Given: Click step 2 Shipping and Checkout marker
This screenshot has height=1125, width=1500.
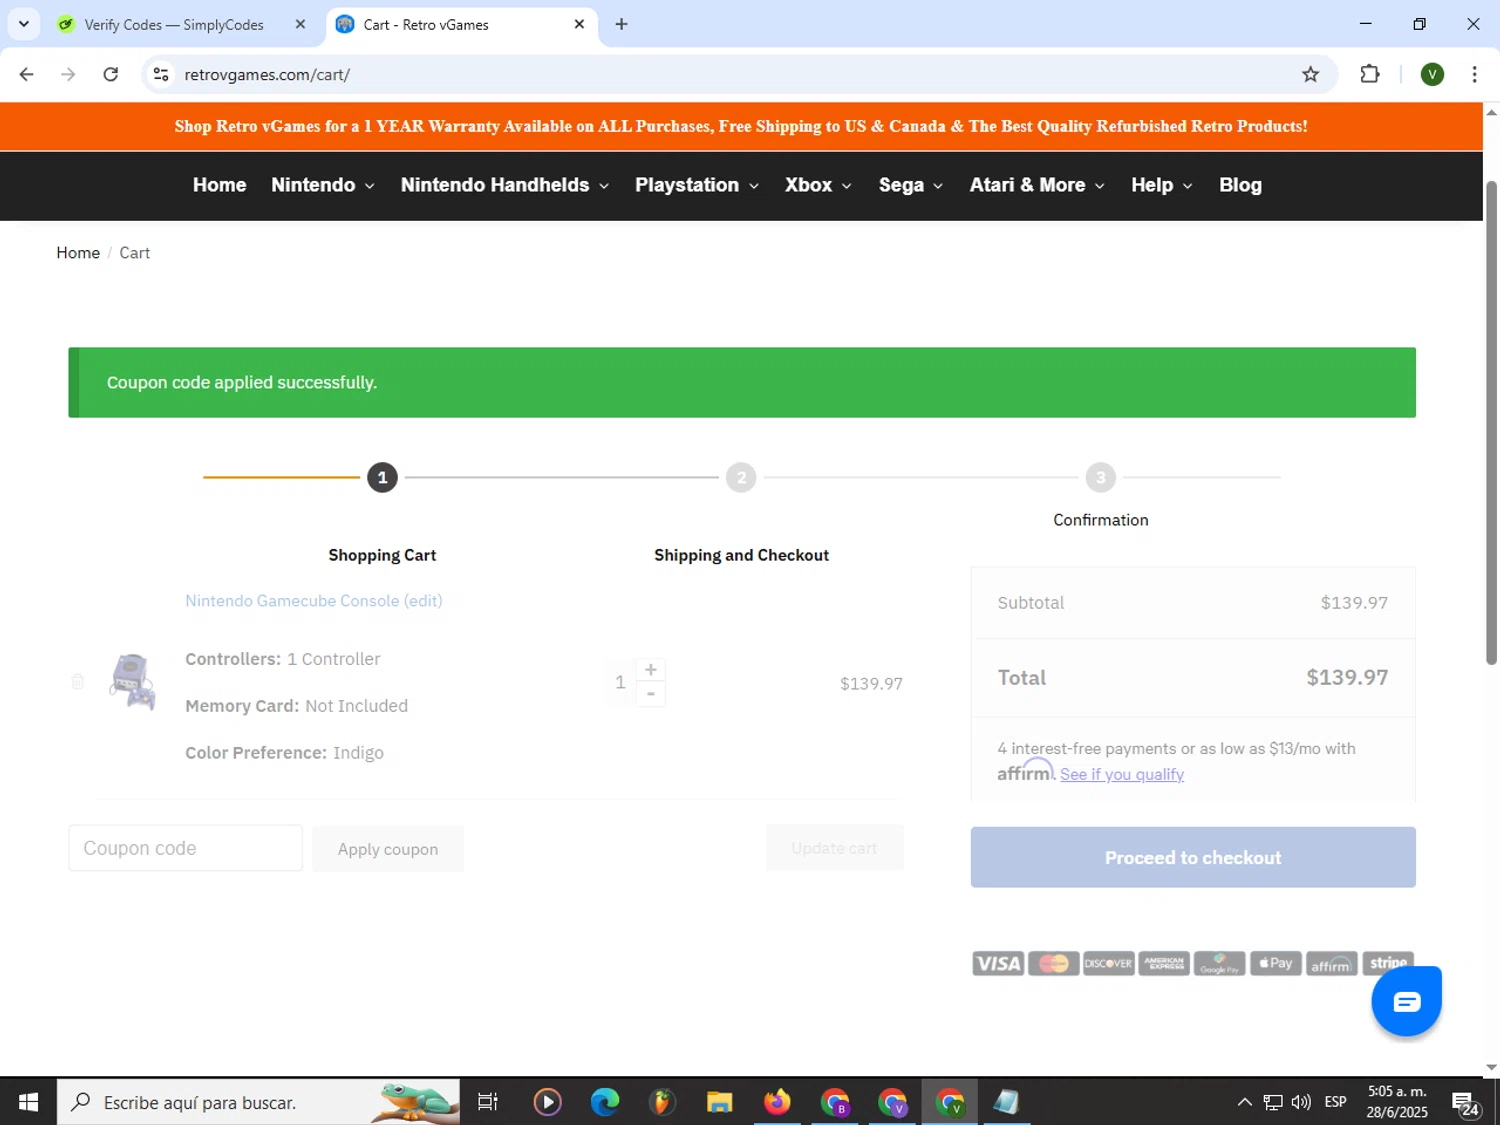Looking at the screenshot, I should (741, 478).
